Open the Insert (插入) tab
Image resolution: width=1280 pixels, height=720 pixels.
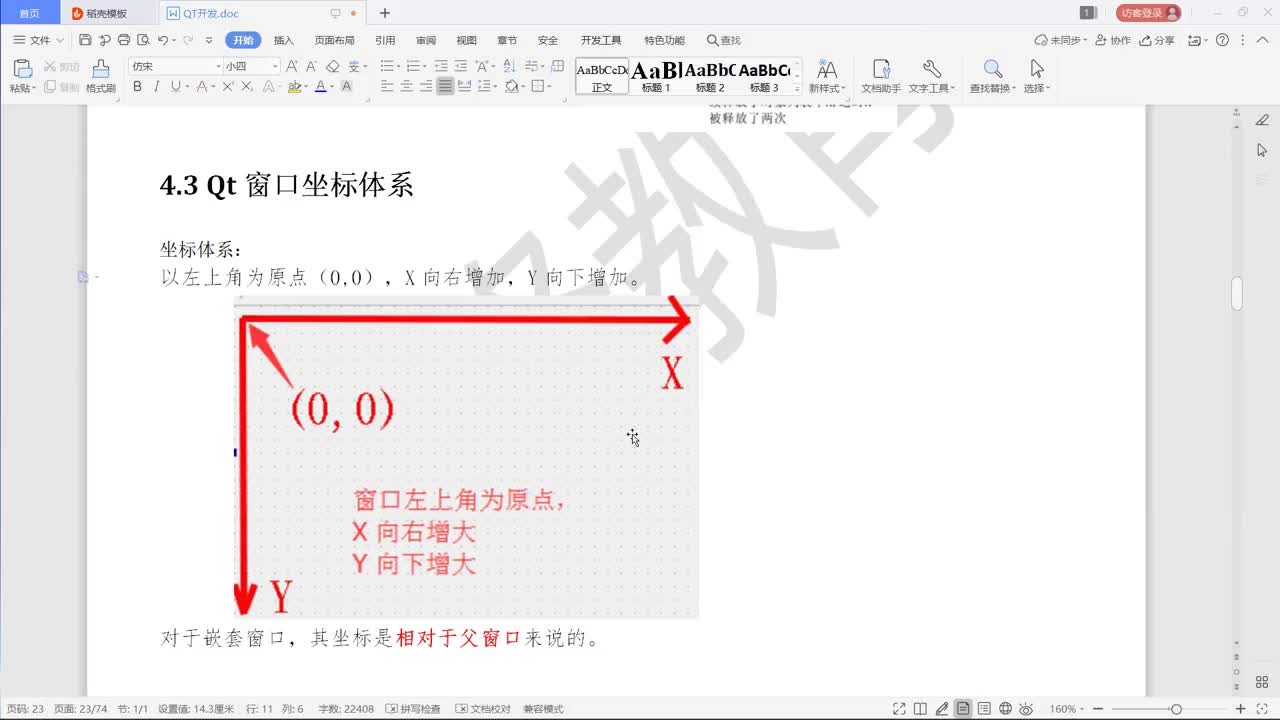284,40
